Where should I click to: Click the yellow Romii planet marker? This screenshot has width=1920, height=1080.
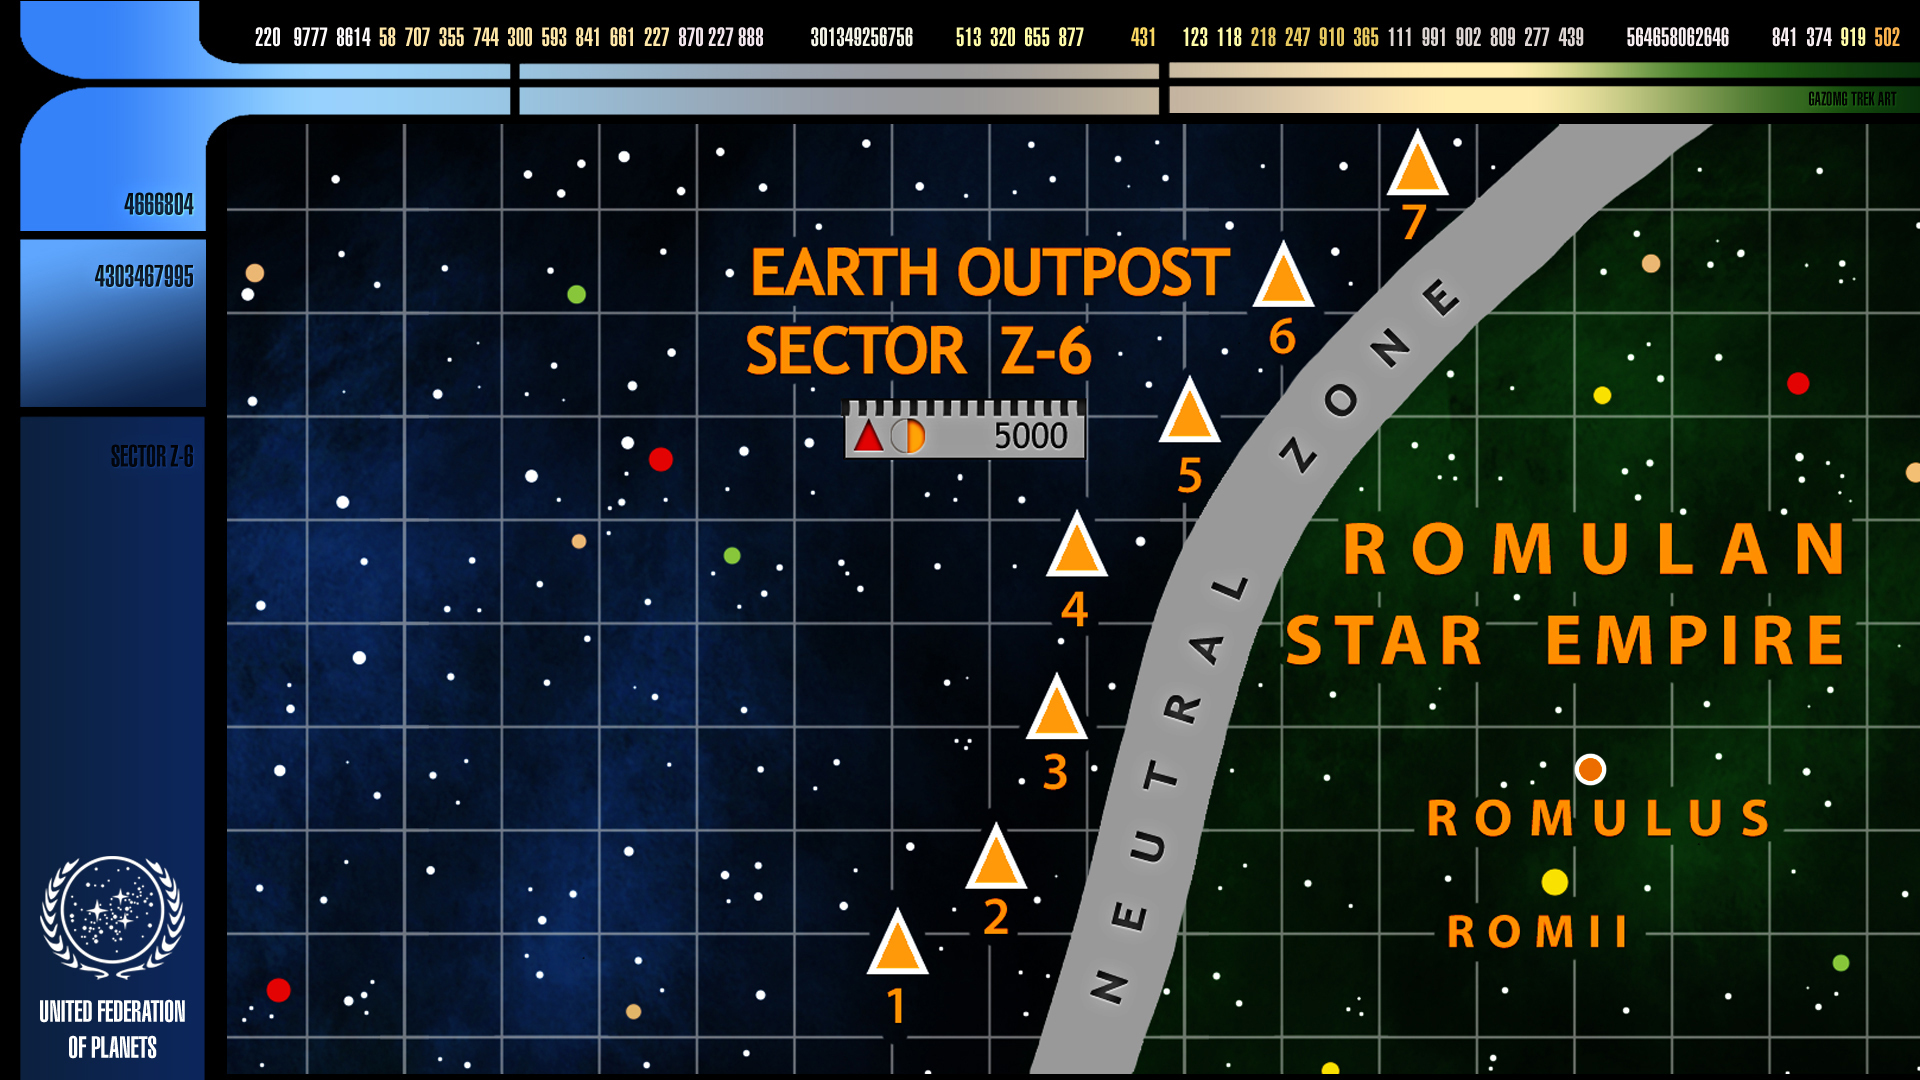pos(1554,882)
